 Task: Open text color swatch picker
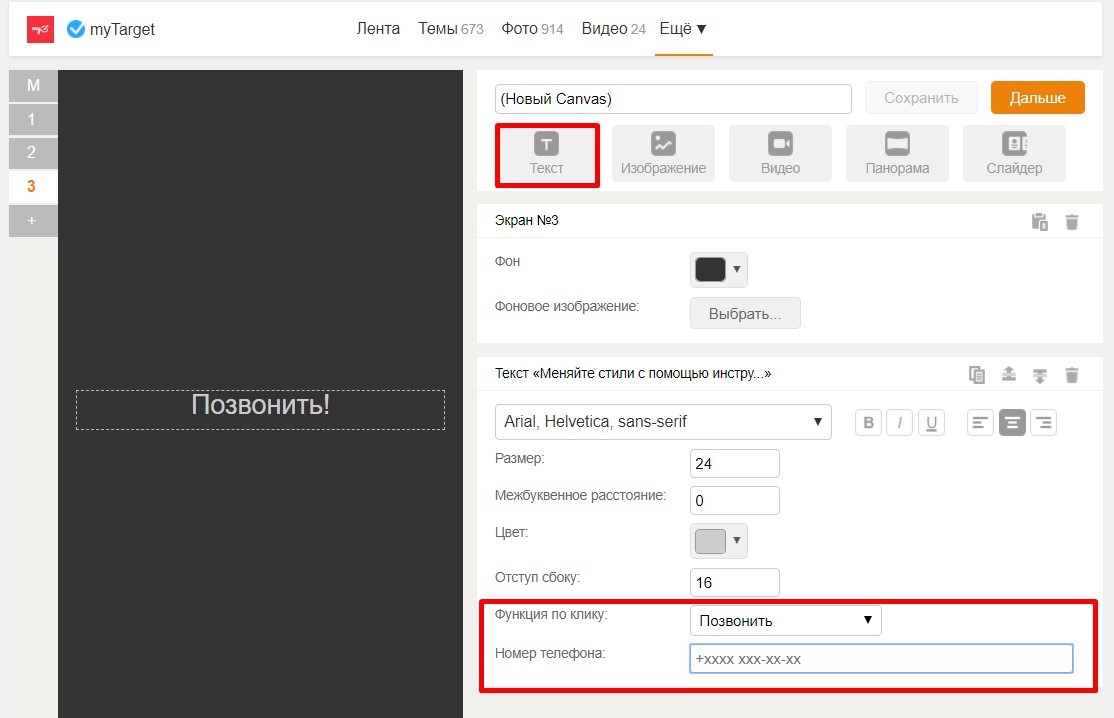coord(718,541)
